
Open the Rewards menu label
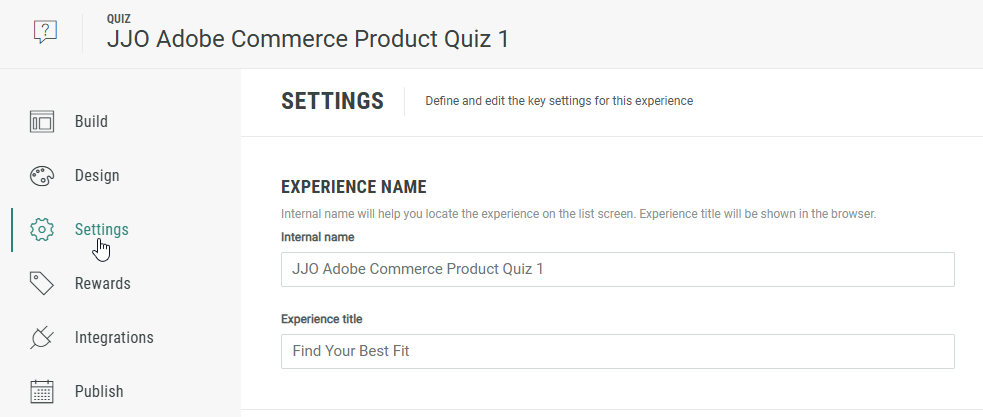102,284
